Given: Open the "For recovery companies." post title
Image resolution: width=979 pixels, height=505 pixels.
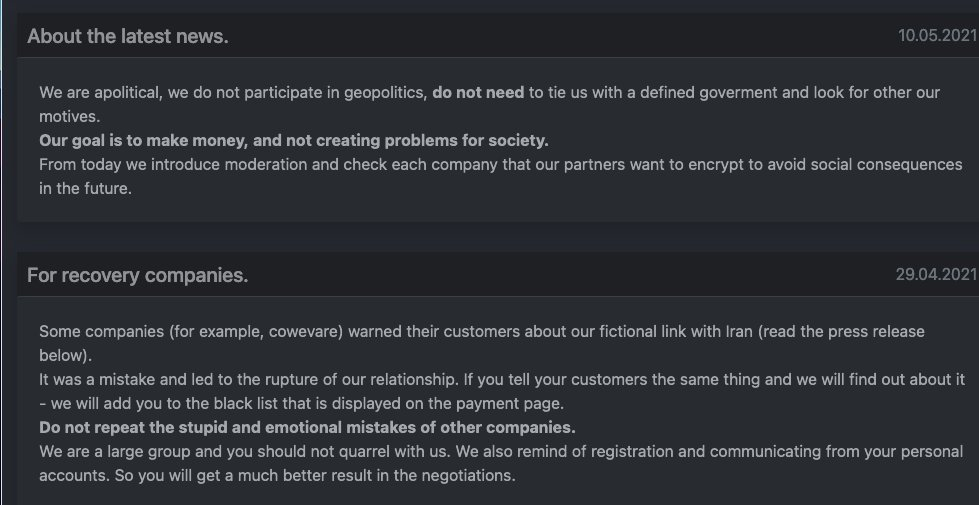Looking at the screenshot, I should [137, 275].
